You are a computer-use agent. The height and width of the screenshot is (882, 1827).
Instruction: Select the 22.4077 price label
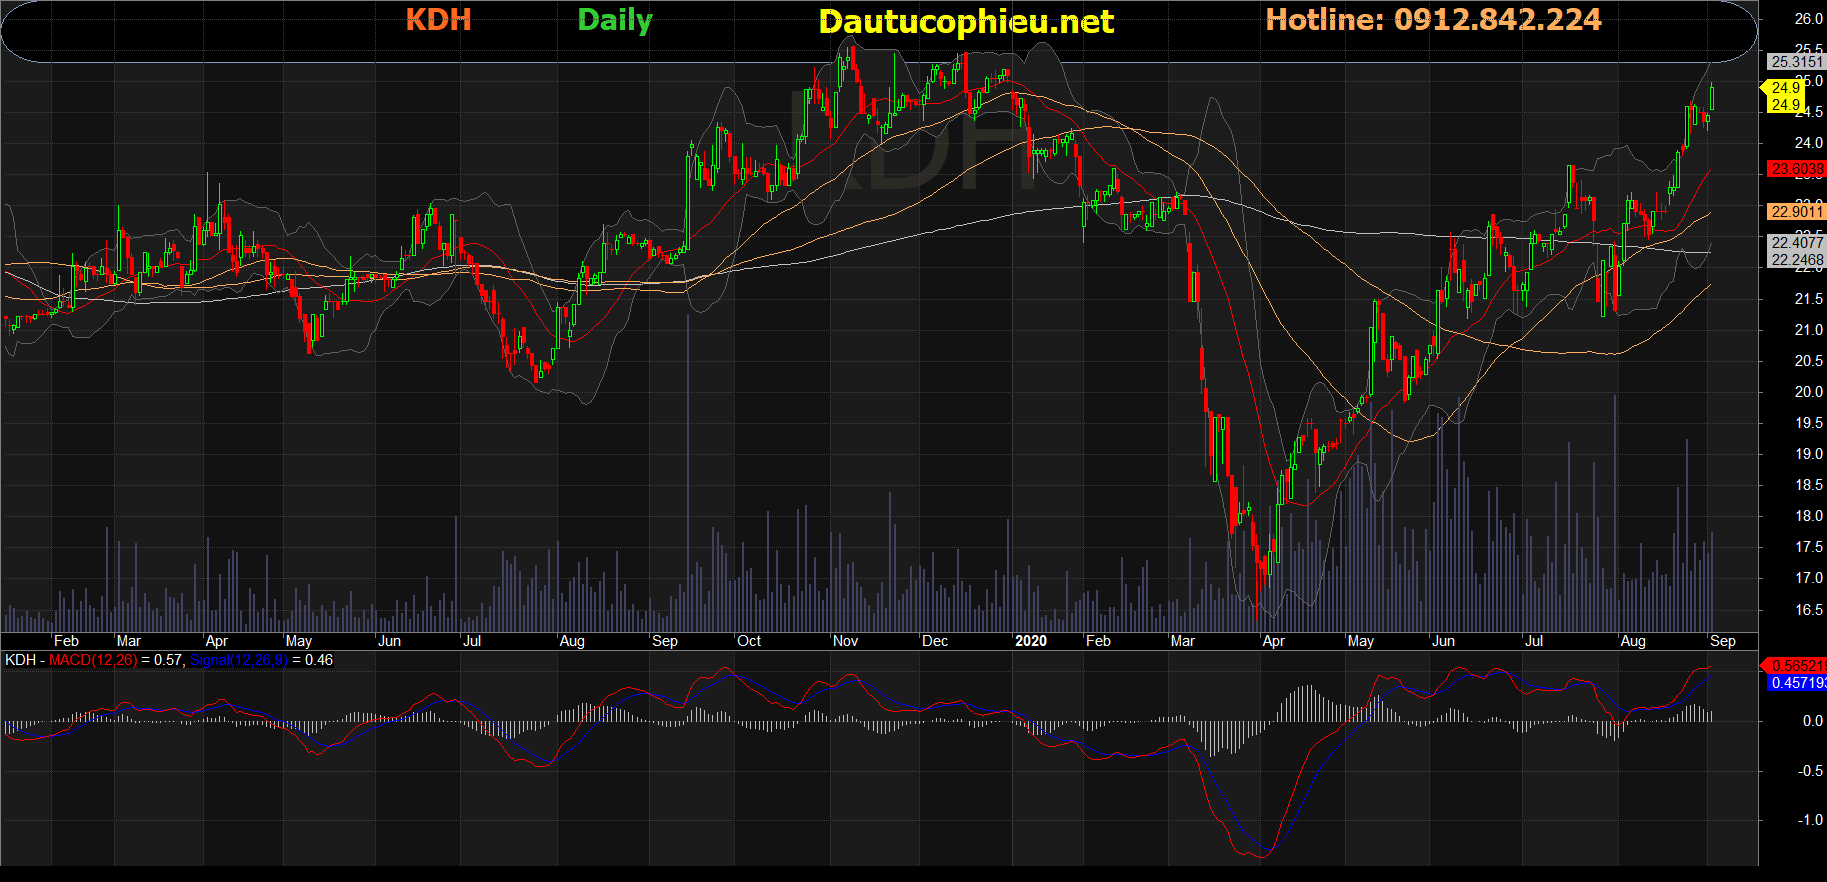tap(1796, 243)
